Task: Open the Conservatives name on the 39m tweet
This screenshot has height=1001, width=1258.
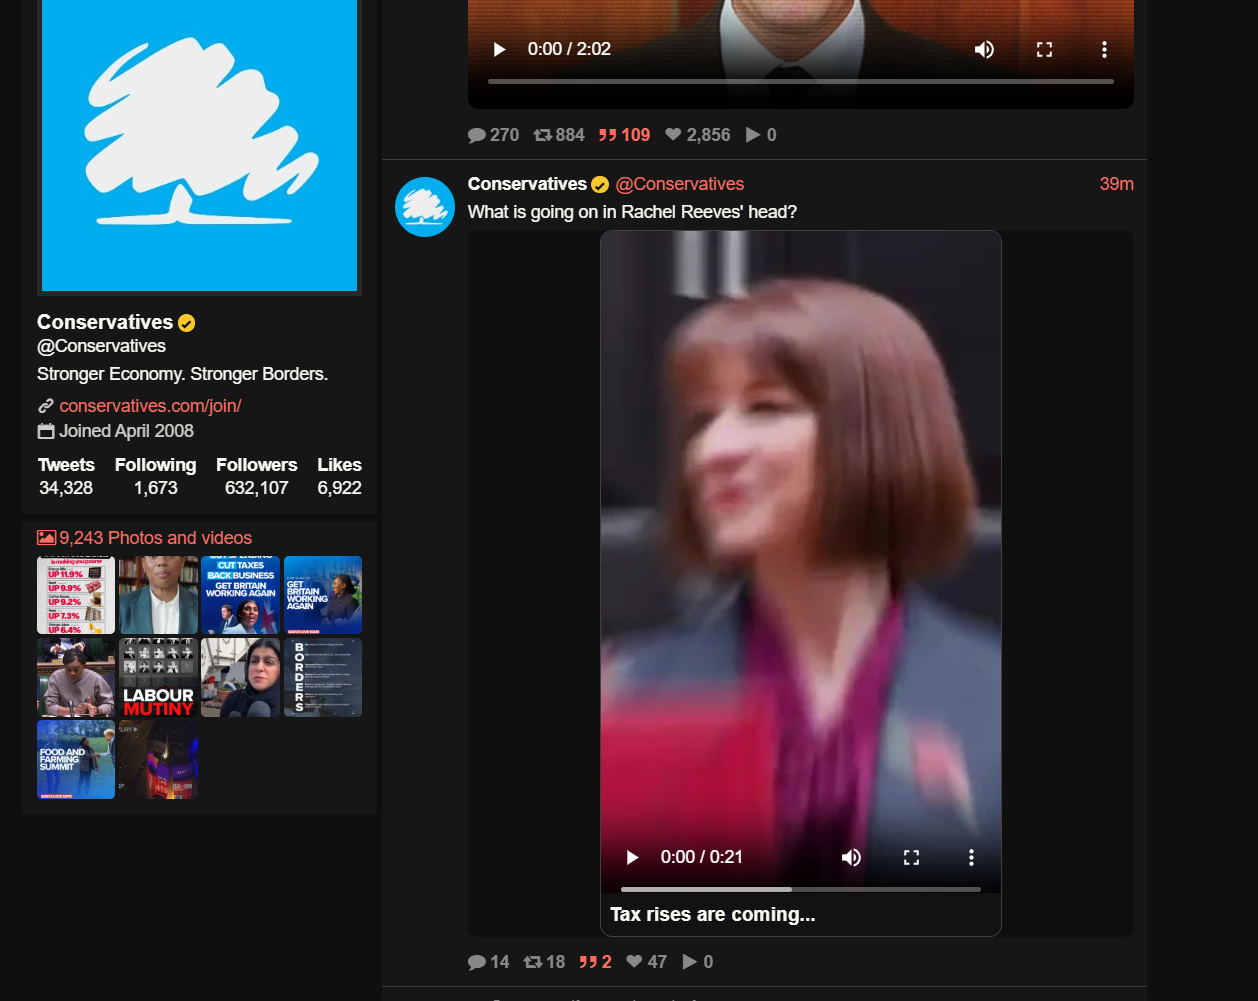Action: tap(527, 184)
